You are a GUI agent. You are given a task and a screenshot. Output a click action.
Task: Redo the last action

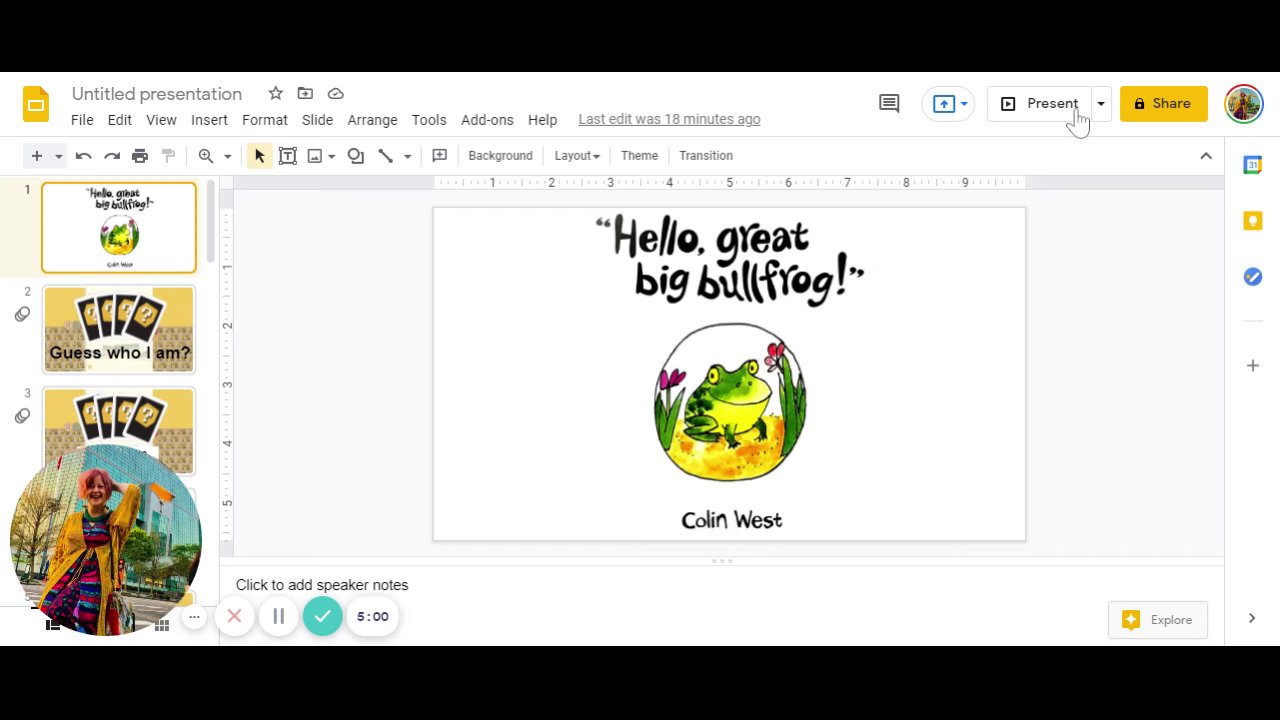(112, 155)
